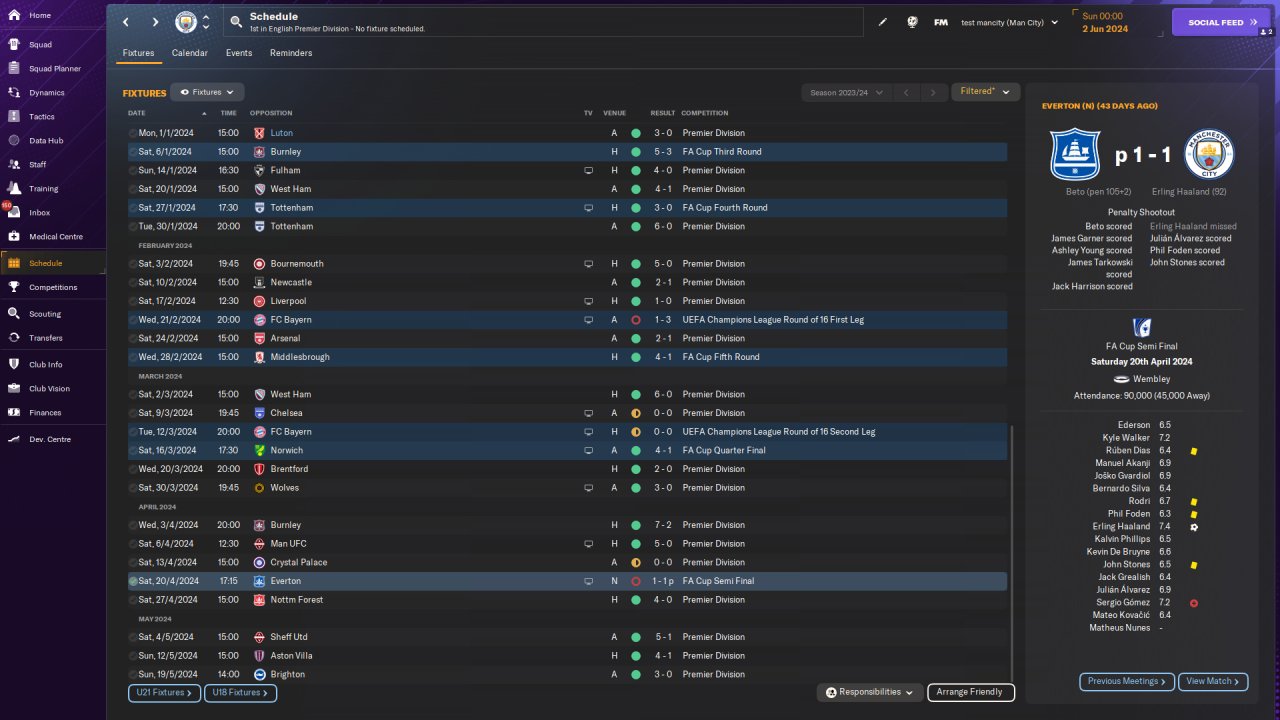Open the Inbox sidebar item
Image resolution: width=1280 pixels, height=720 pixels.
coord(53,213)
